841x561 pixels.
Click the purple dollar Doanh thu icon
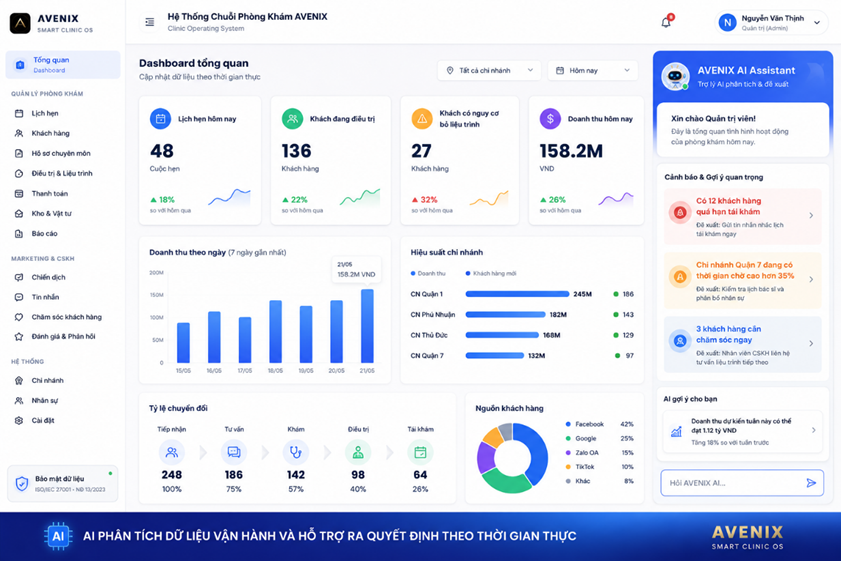550,119
